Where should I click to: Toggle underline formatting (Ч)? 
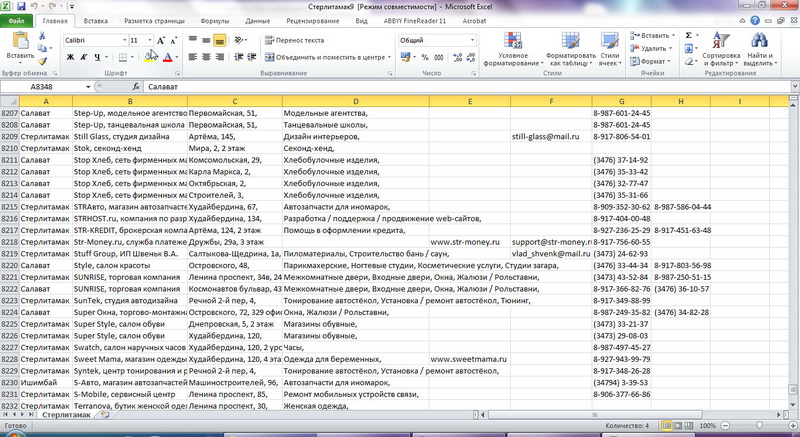pyautogui.click(x=97, y=57)
